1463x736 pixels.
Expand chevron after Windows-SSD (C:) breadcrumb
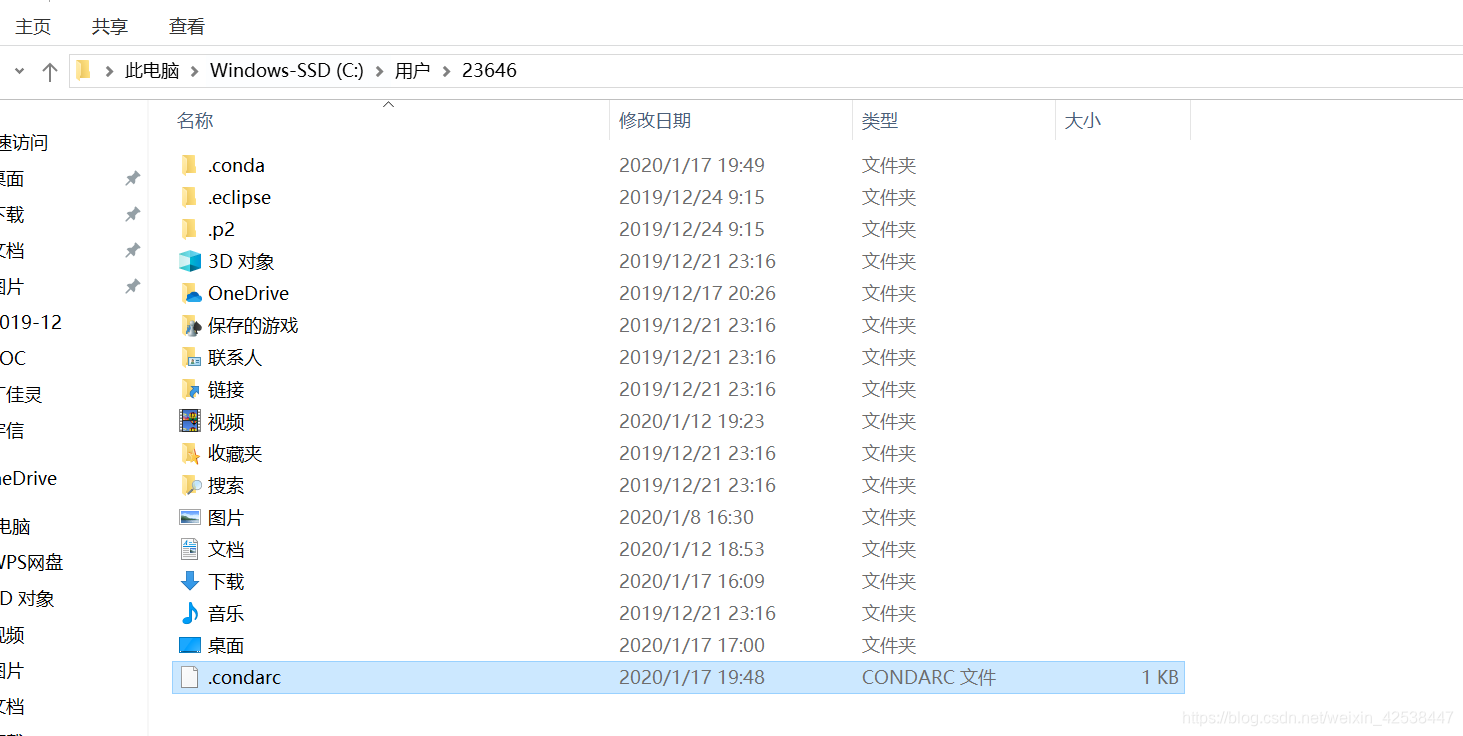(x=379, y=71)
